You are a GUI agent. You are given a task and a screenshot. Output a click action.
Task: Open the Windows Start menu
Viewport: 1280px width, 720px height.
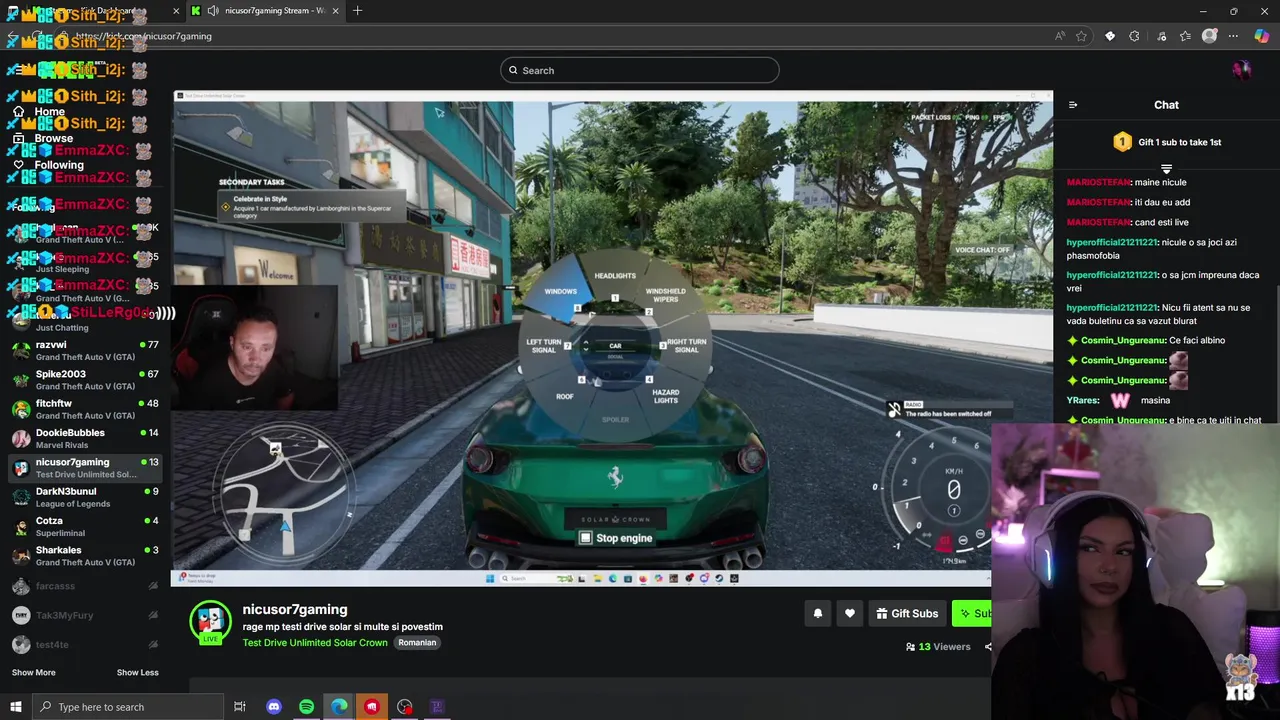pyautogui.click(x=16, y=707)
